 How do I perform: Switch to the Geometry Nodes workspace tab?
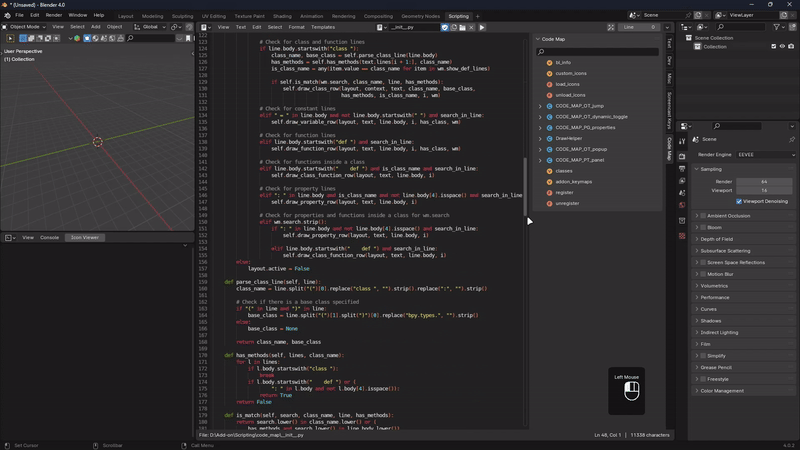(x=420, y=16)
